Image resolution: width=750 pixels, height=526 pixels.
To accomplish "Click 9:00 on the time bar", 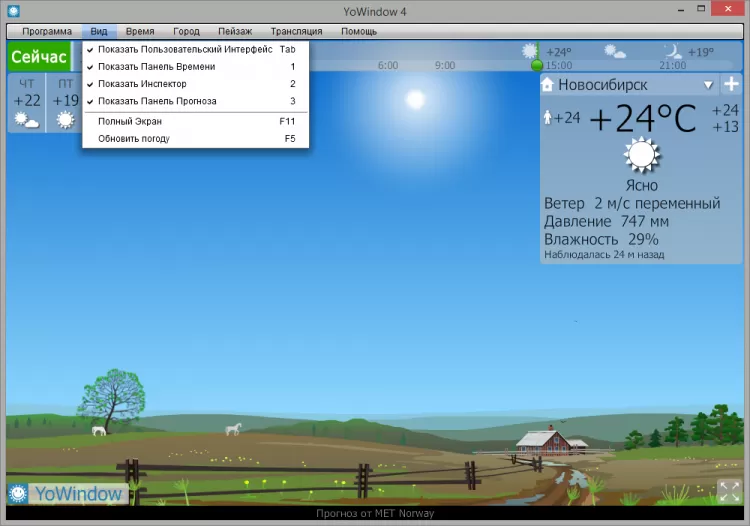I will [x=445, y=66].
